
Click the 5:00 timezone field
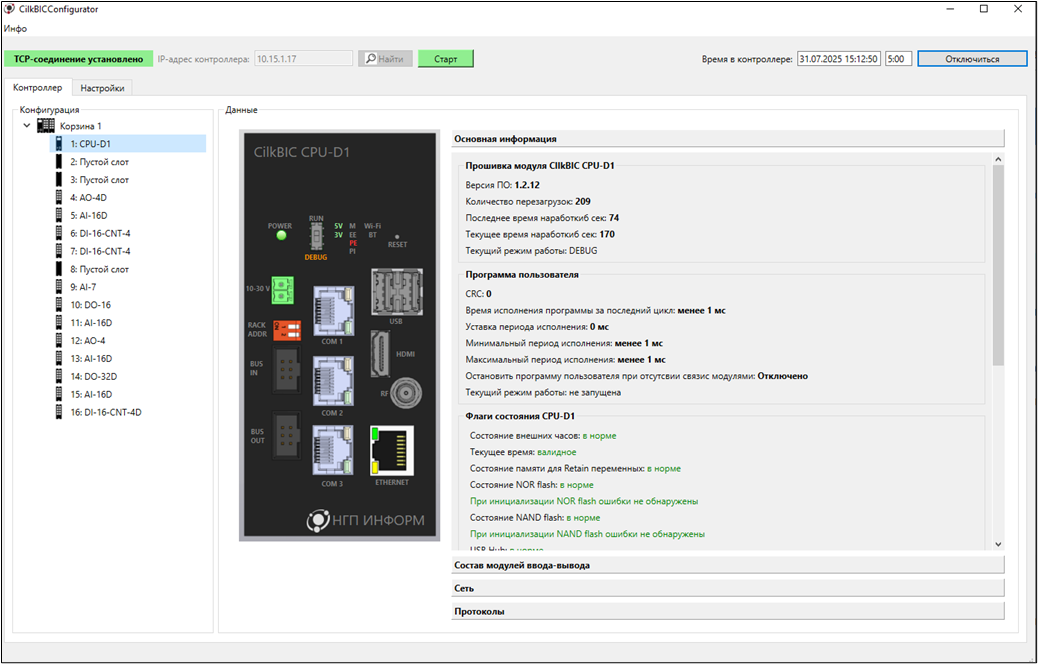(898, 59)
